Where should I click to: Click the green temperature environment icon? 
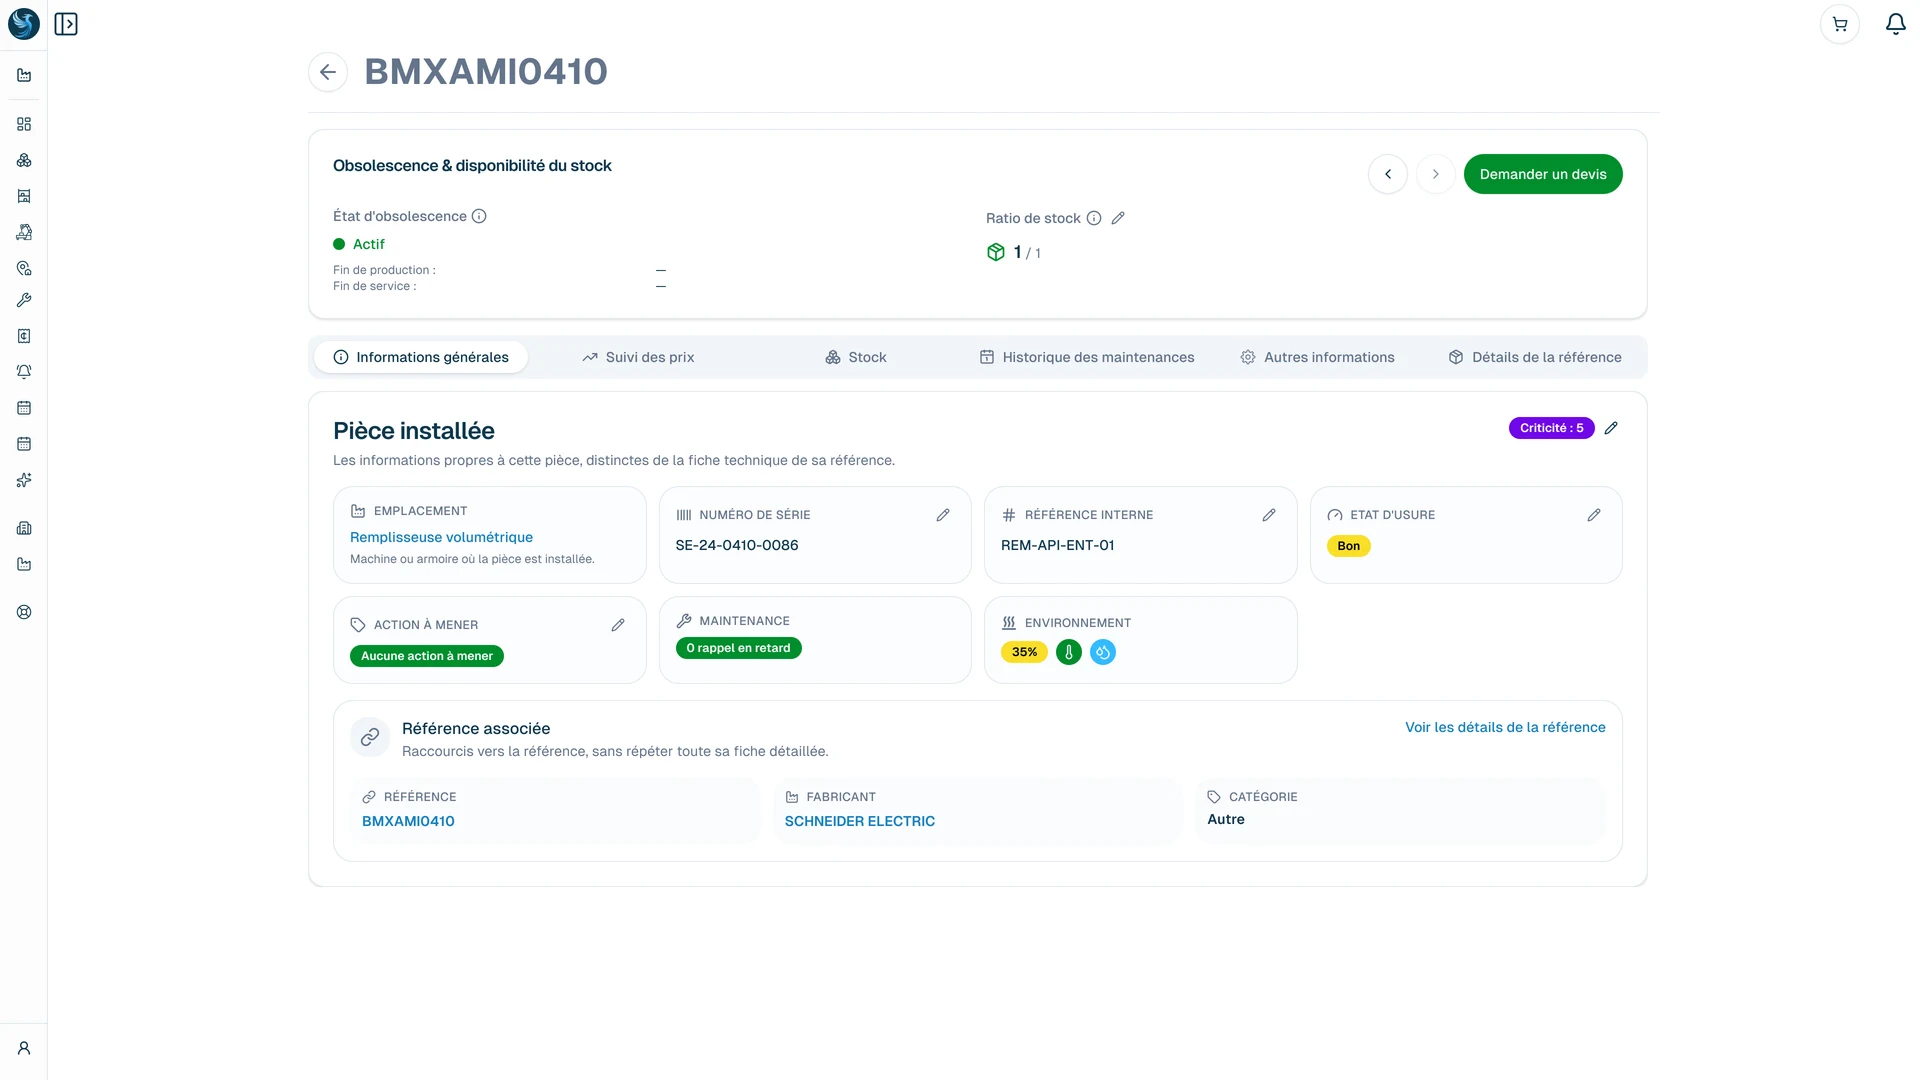(1069, 652)
